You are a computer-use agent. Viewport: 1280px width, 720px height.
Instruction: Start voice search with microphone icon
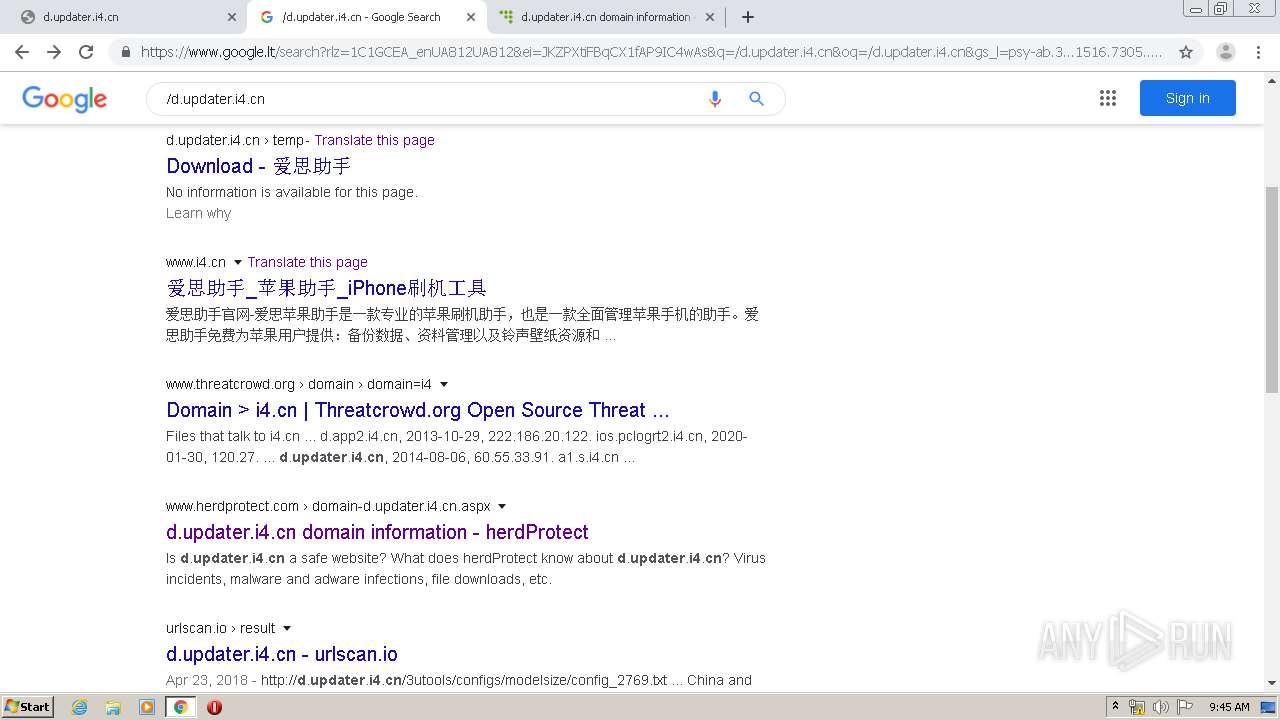coord(714,99)
